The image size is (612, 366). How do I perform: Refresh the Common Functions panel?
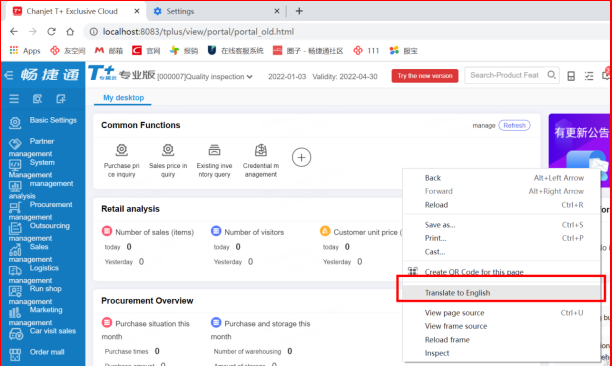click(x=514, y=125)
